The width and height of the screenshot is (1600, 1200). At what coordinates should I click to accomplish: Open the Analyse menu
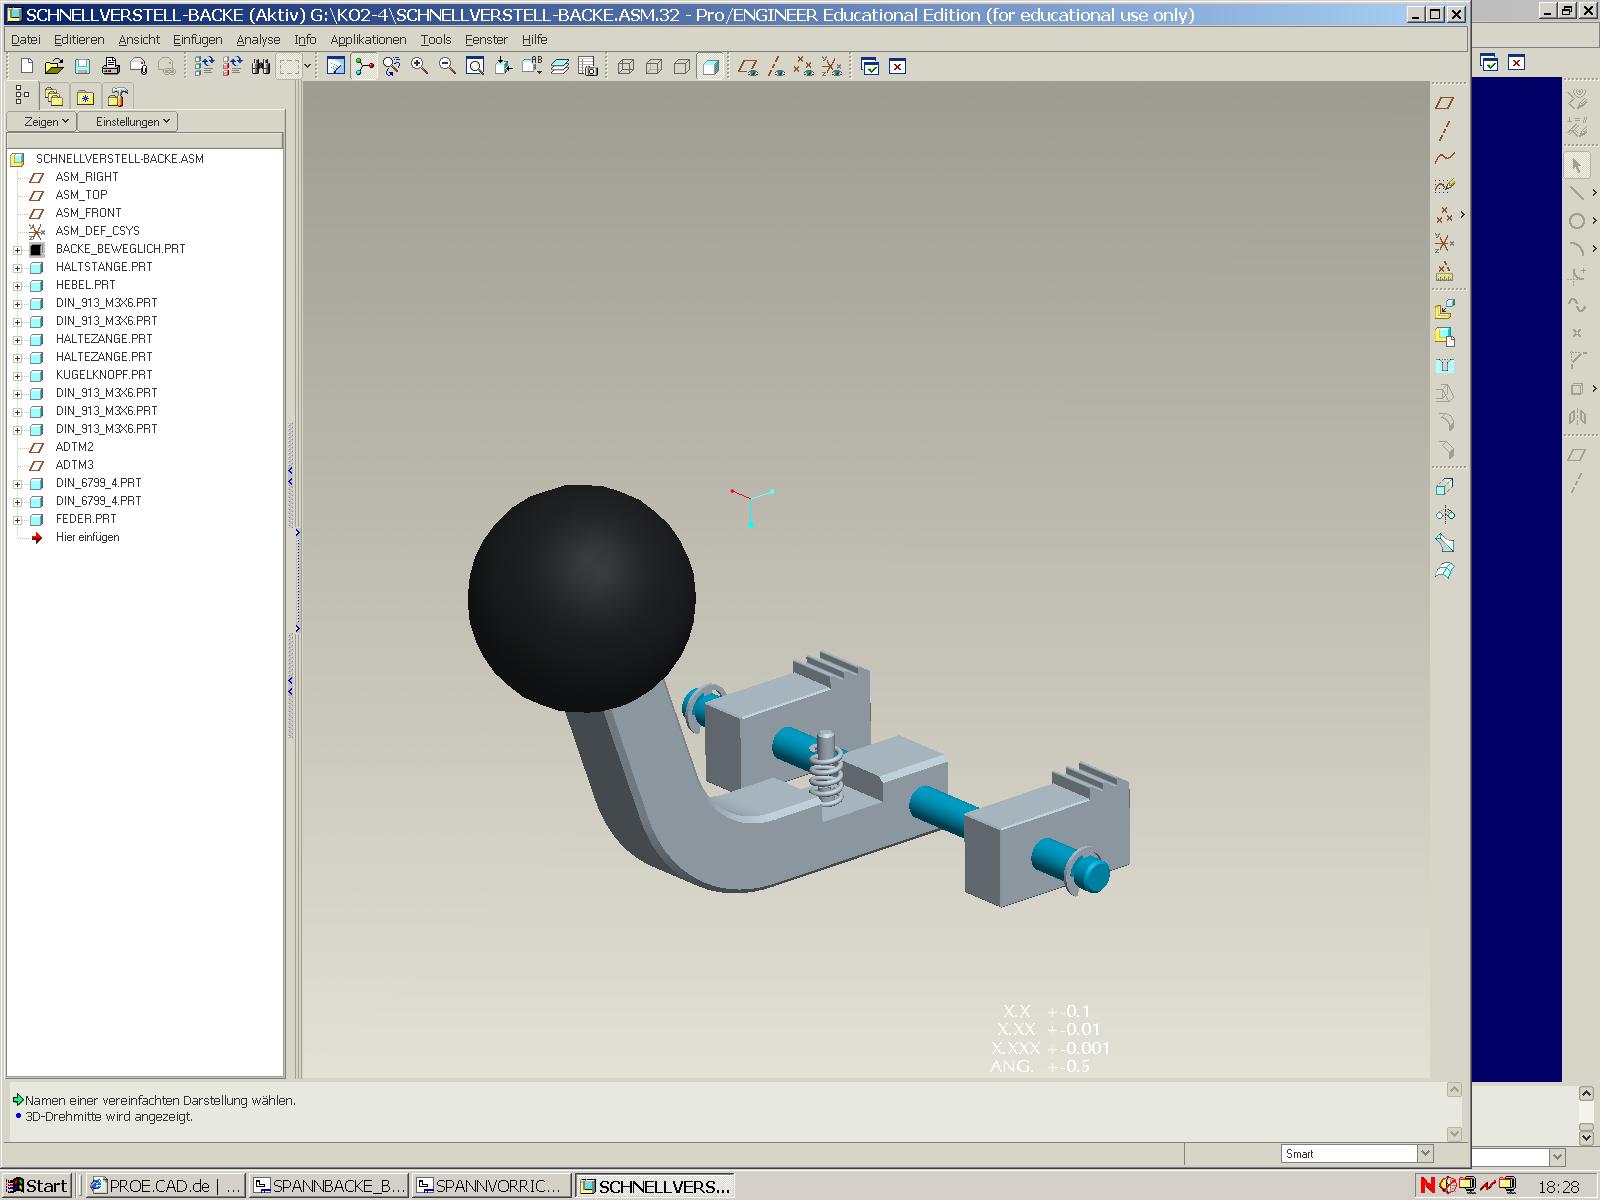coord(258,40)
